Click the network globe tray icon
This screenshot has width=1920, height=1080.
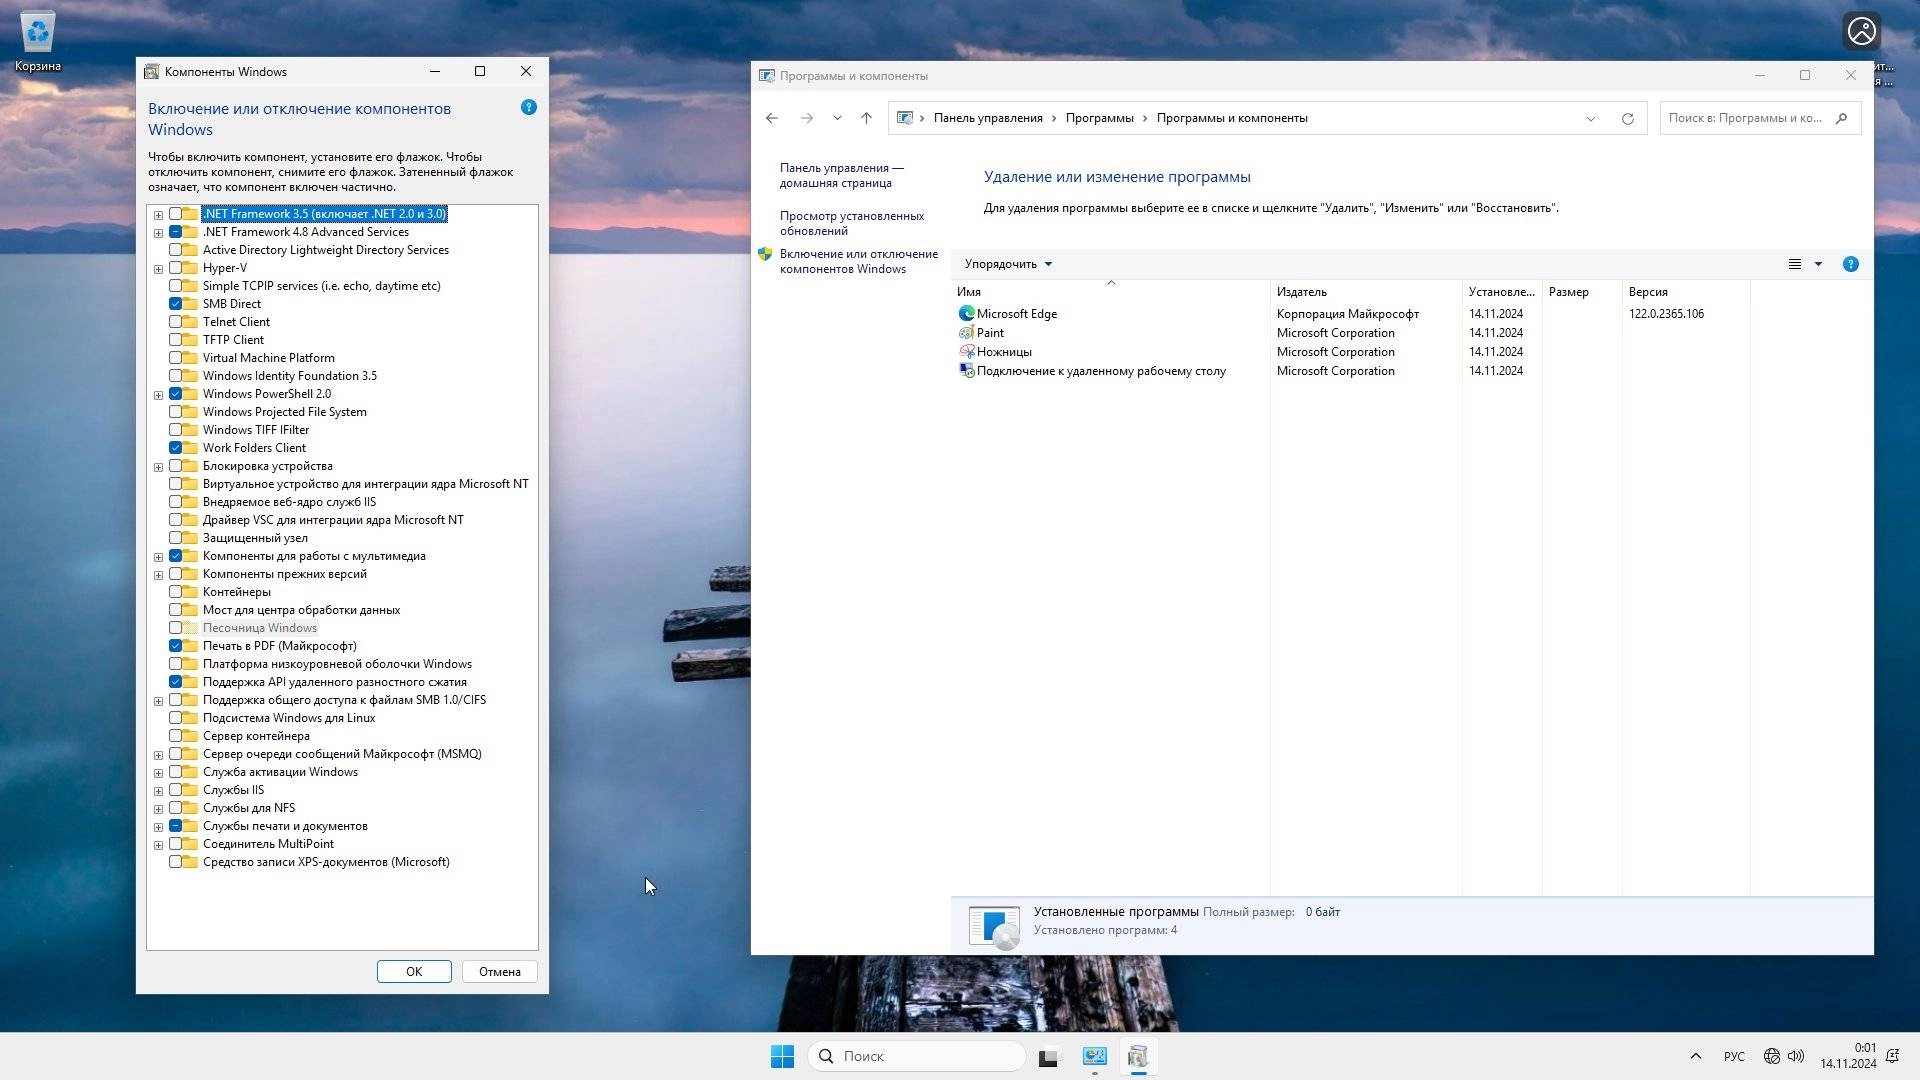1771,1056
